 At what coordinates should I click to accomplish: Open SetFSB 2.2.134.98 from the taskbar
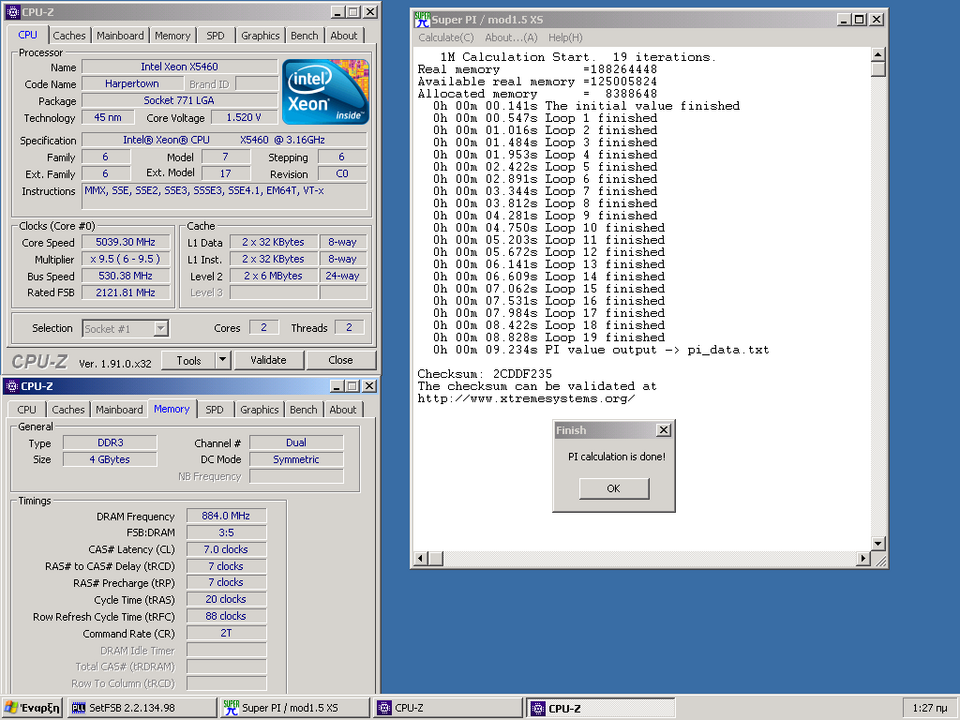click(x=142, y=708)
